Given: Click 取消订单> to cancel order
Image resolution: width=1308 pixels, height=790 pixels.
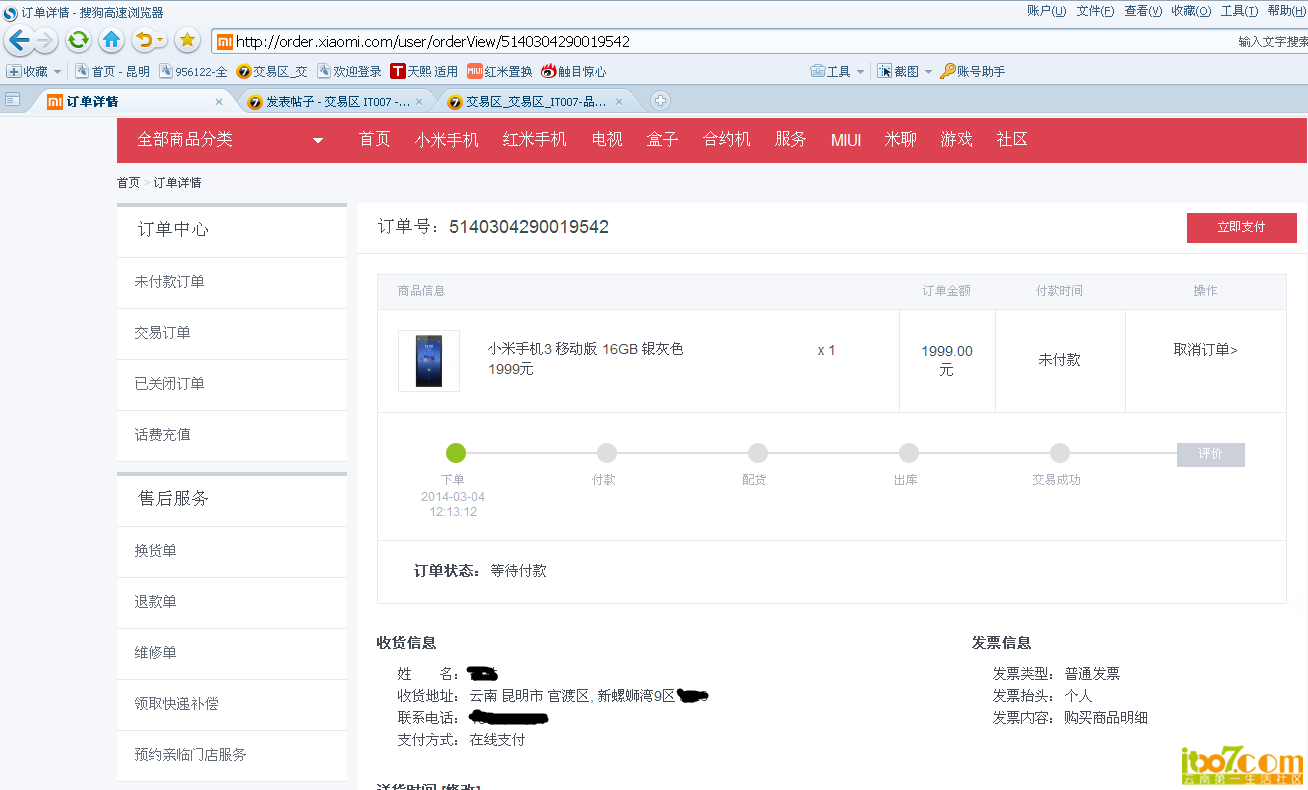Looking at the screenshot, I should click(1205, 350).
